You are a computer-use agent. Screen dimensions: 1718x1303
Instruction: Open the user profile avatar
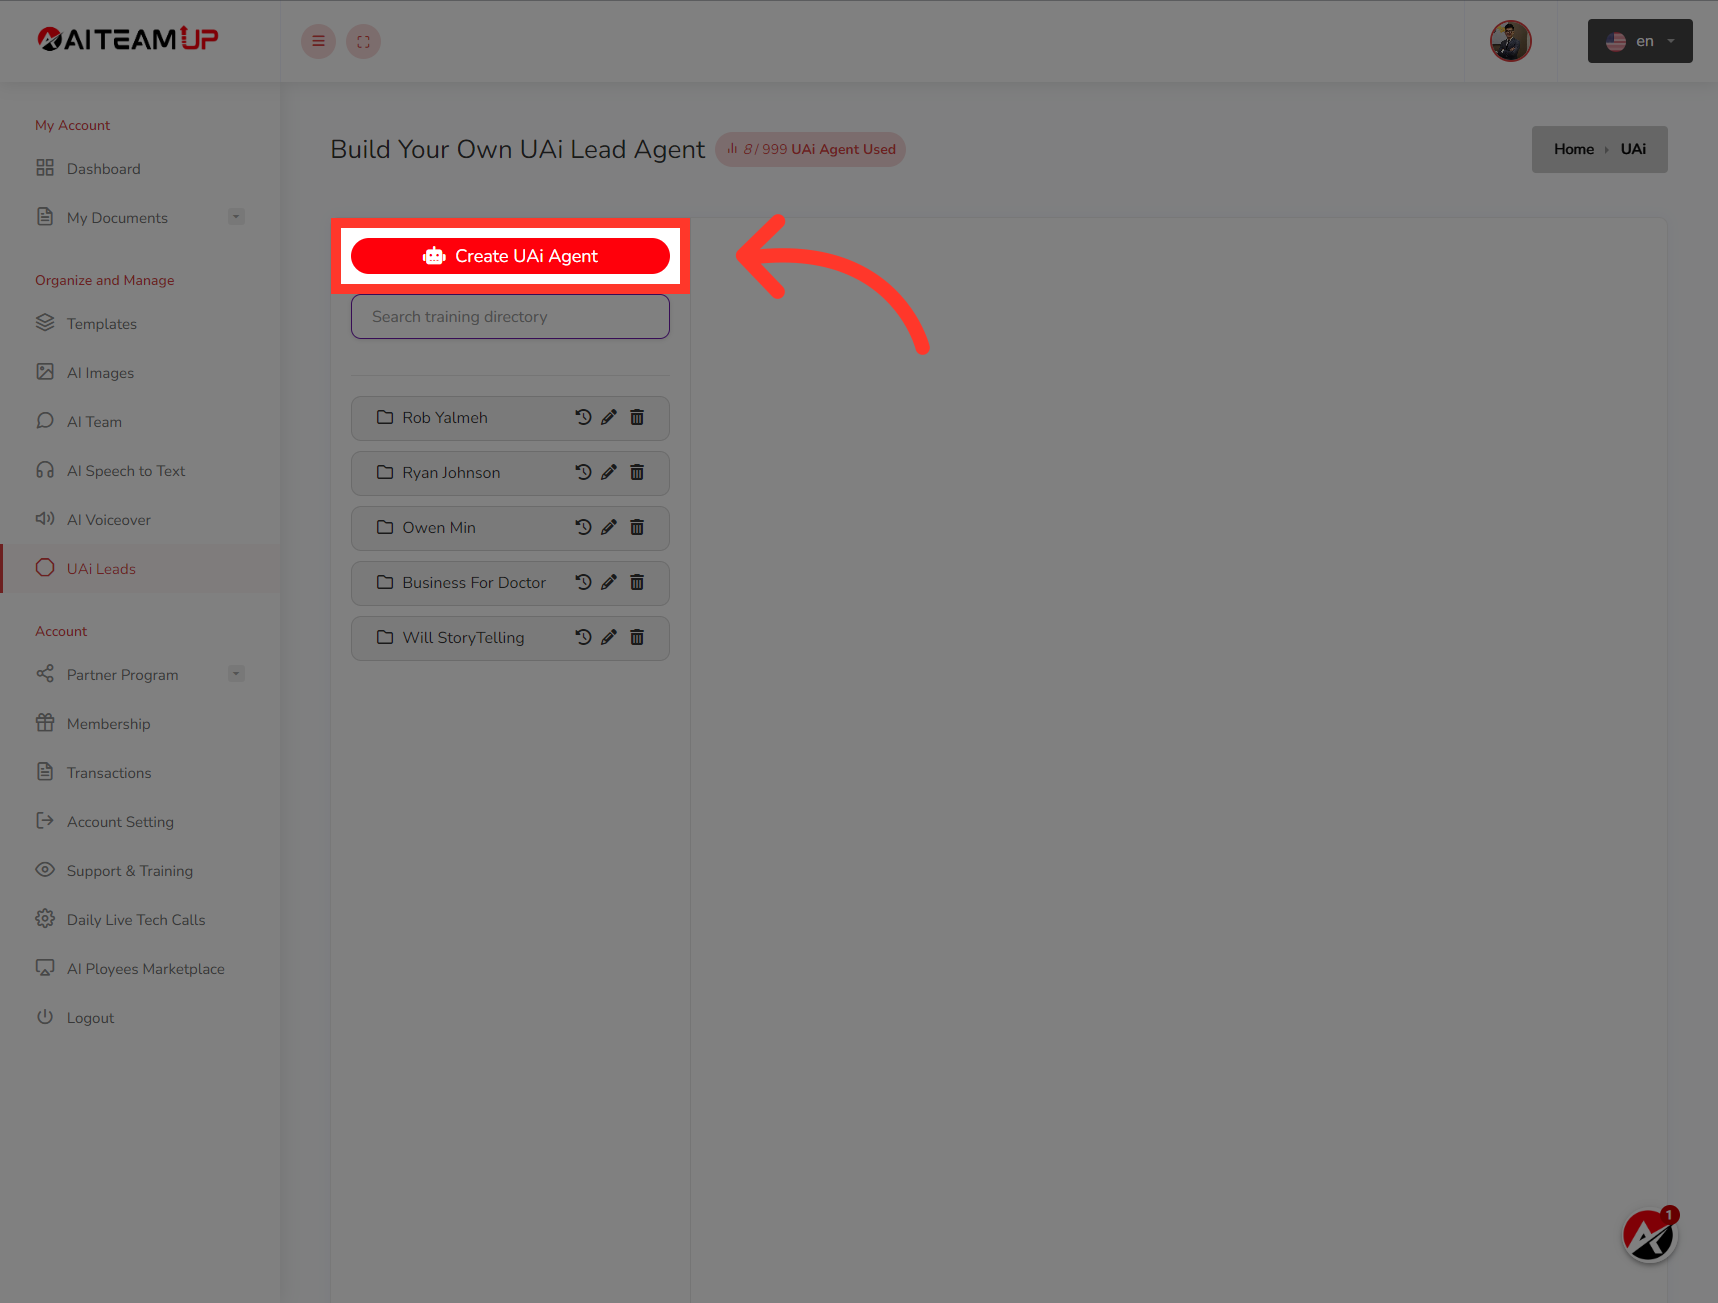[x=1510, y=41]
